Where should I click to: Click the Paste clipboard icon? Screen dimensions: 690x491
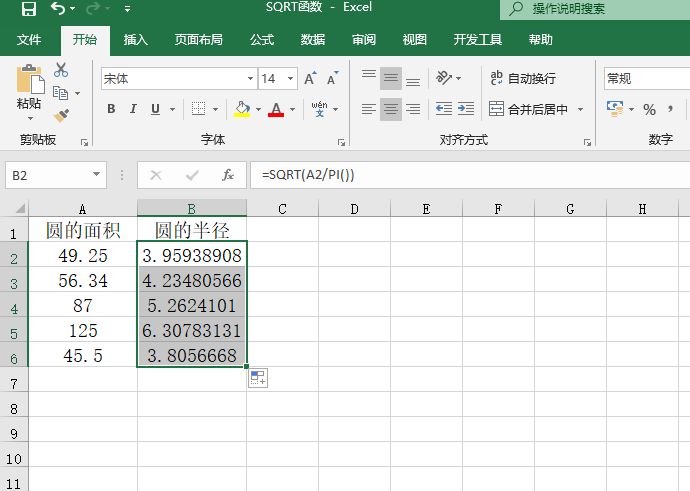point(29,85)
